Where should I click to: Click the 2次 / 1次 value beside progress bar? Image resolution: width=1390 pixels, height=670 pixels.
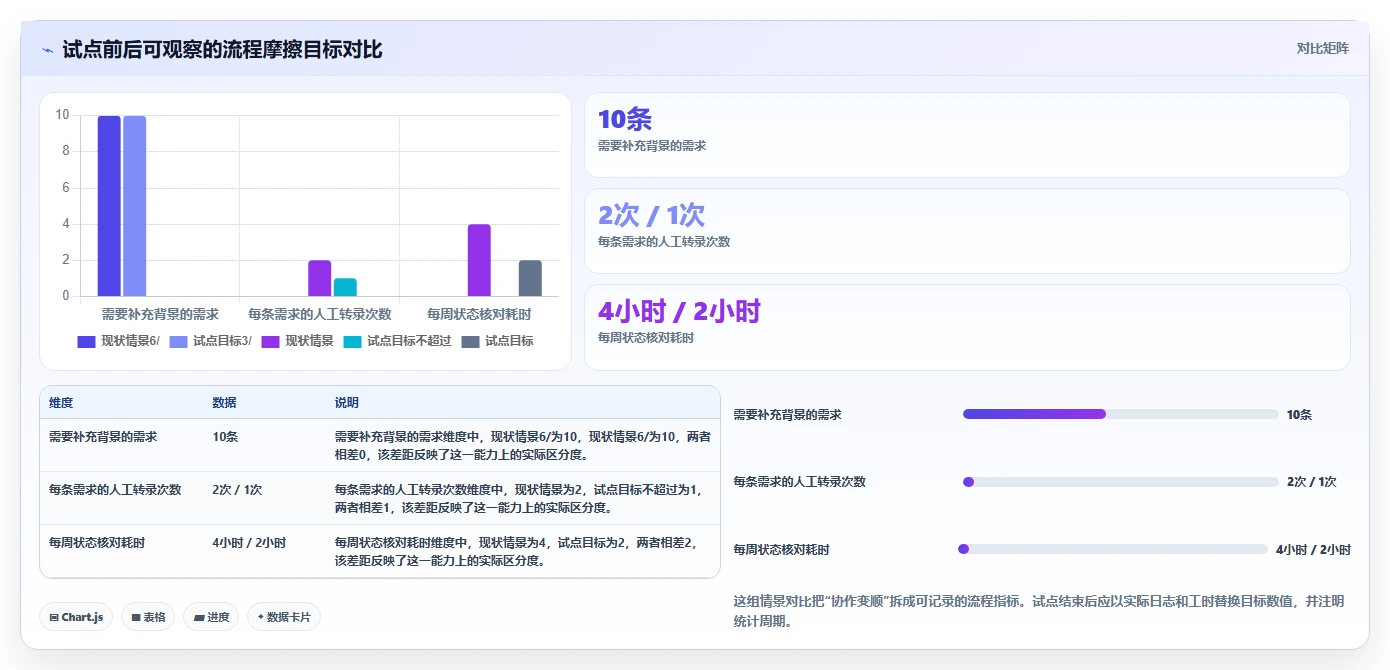pyautogui.click(x=1312, y=482)
